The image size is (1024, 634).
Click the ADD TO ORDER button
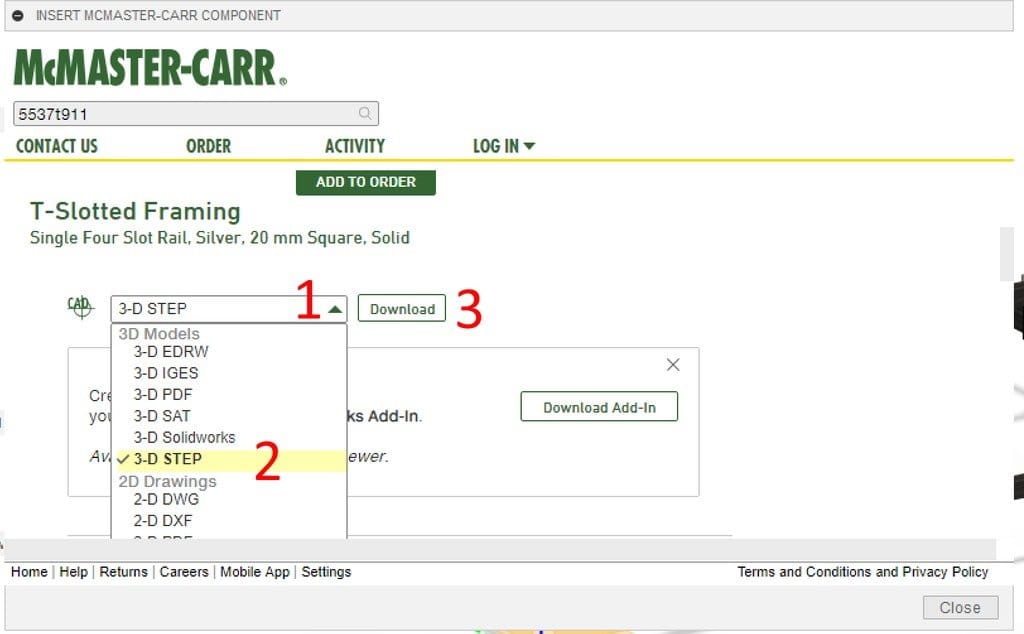[x=366, y=182]
